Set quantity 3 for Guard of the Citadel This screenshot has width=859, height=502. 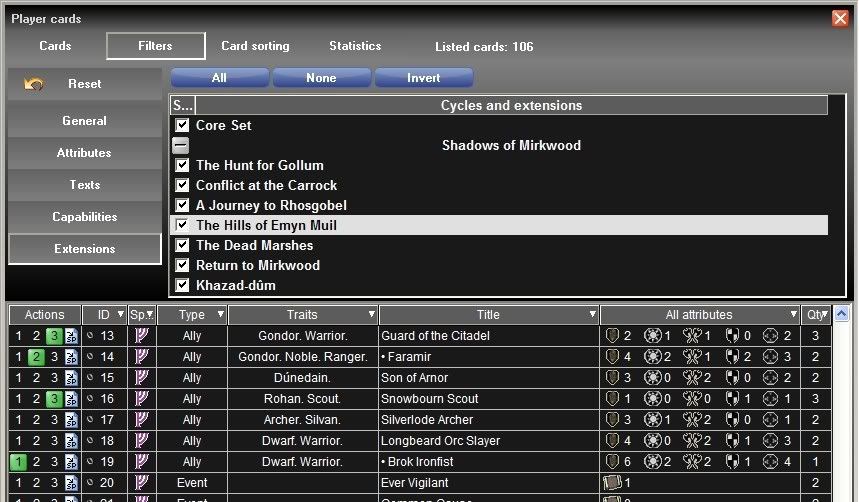(54, 336)
